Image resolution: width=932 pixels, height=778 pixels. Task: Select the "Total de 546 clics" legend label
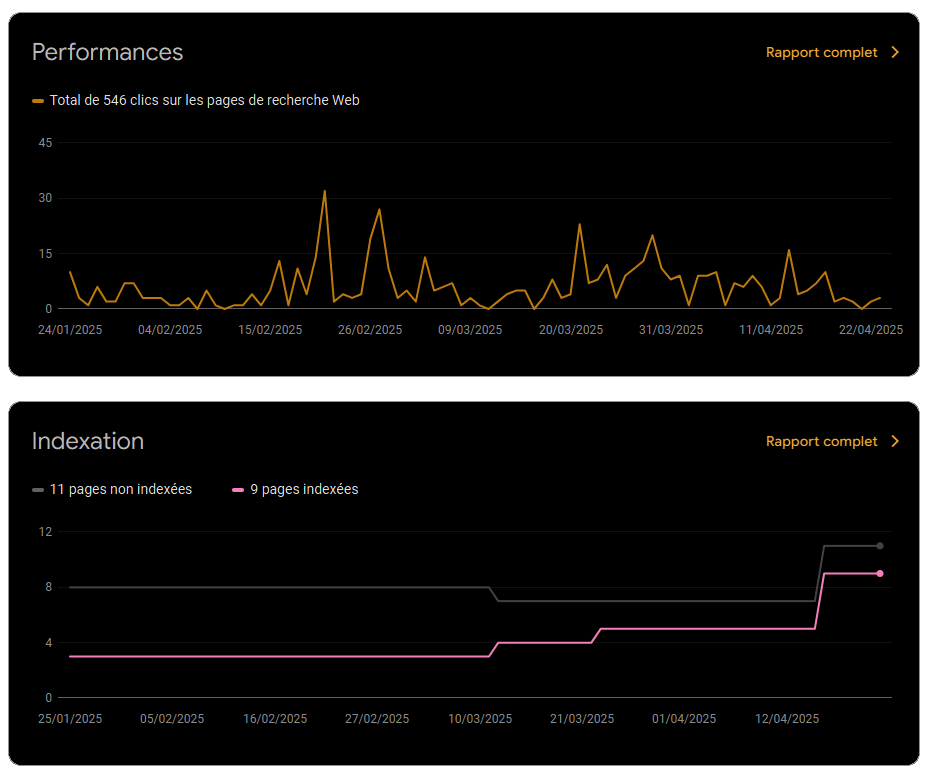tap(204, 100)
